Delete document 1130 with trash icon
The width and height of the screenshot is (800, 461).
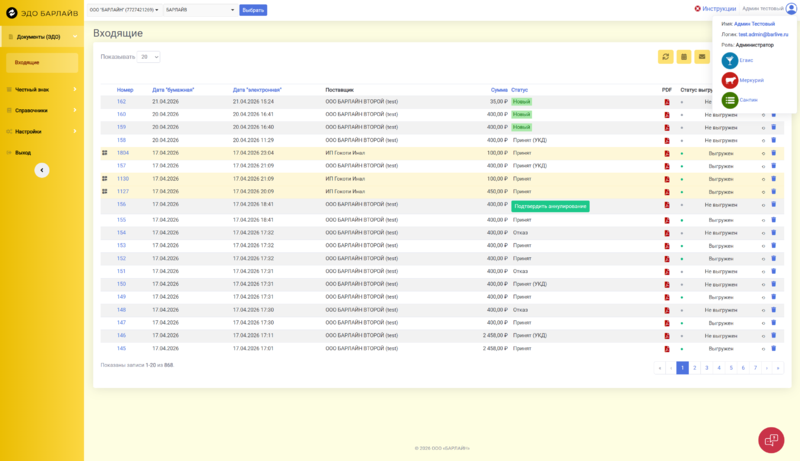(773, 178)
